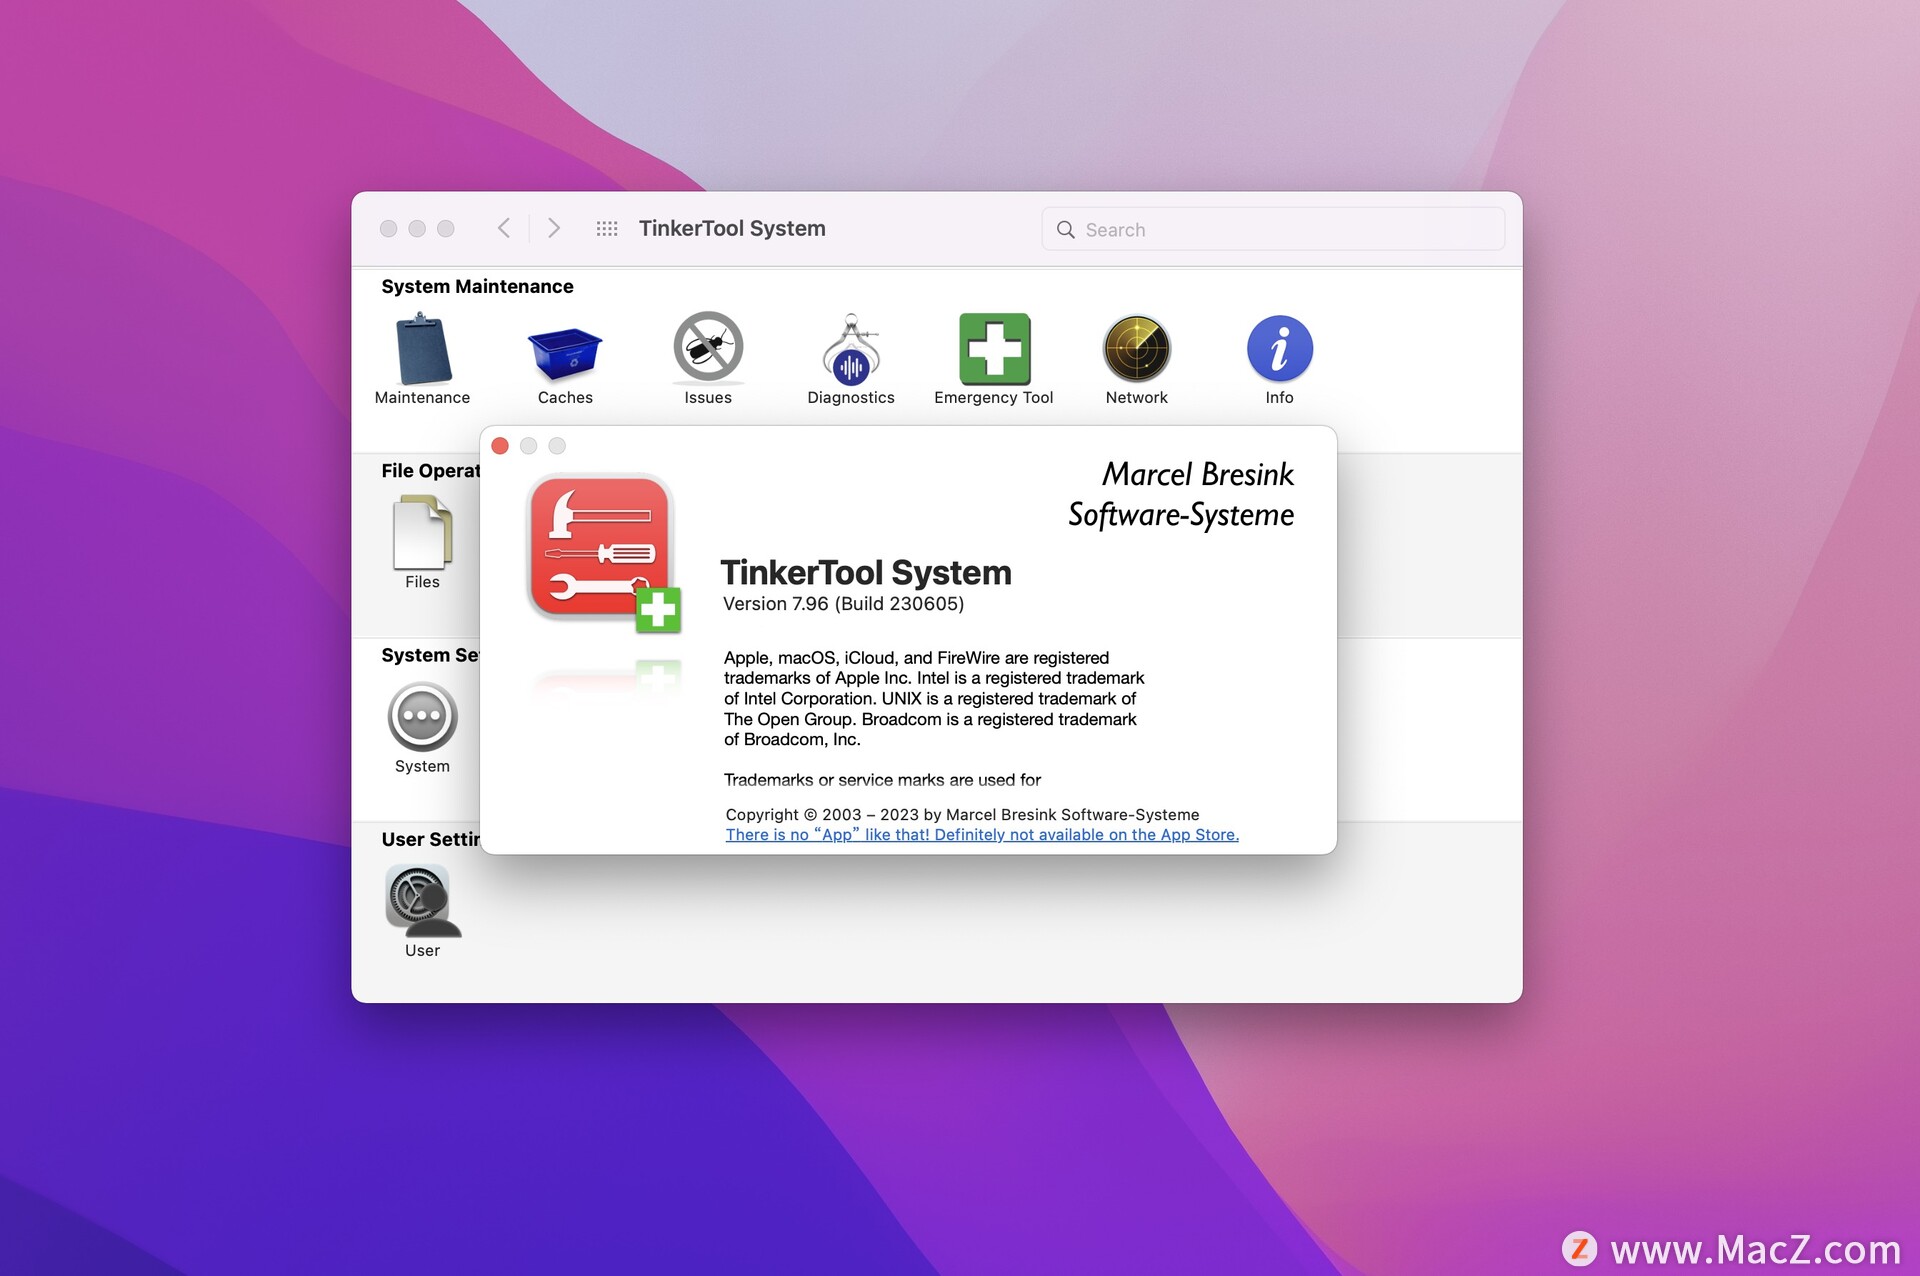This screenshot has height=1276, width=1920.
Task: Click the 'Trademarks or service marks' line
Action: (882, 780)
